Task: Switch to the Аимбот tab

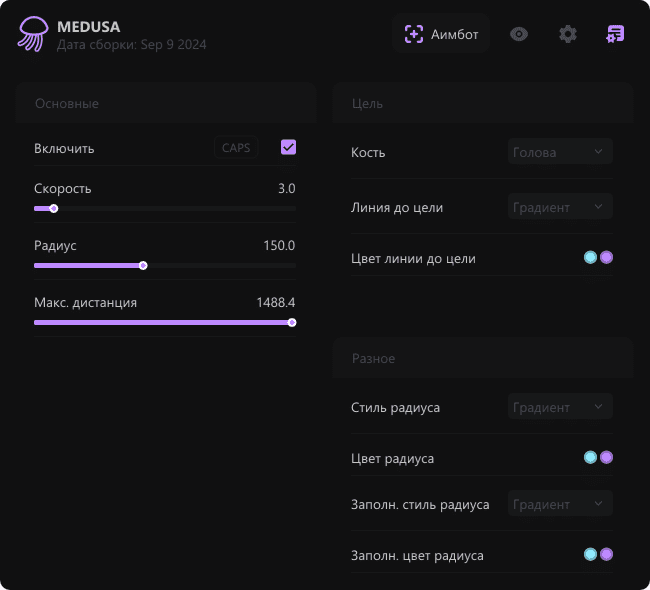Action: [442, 34]
